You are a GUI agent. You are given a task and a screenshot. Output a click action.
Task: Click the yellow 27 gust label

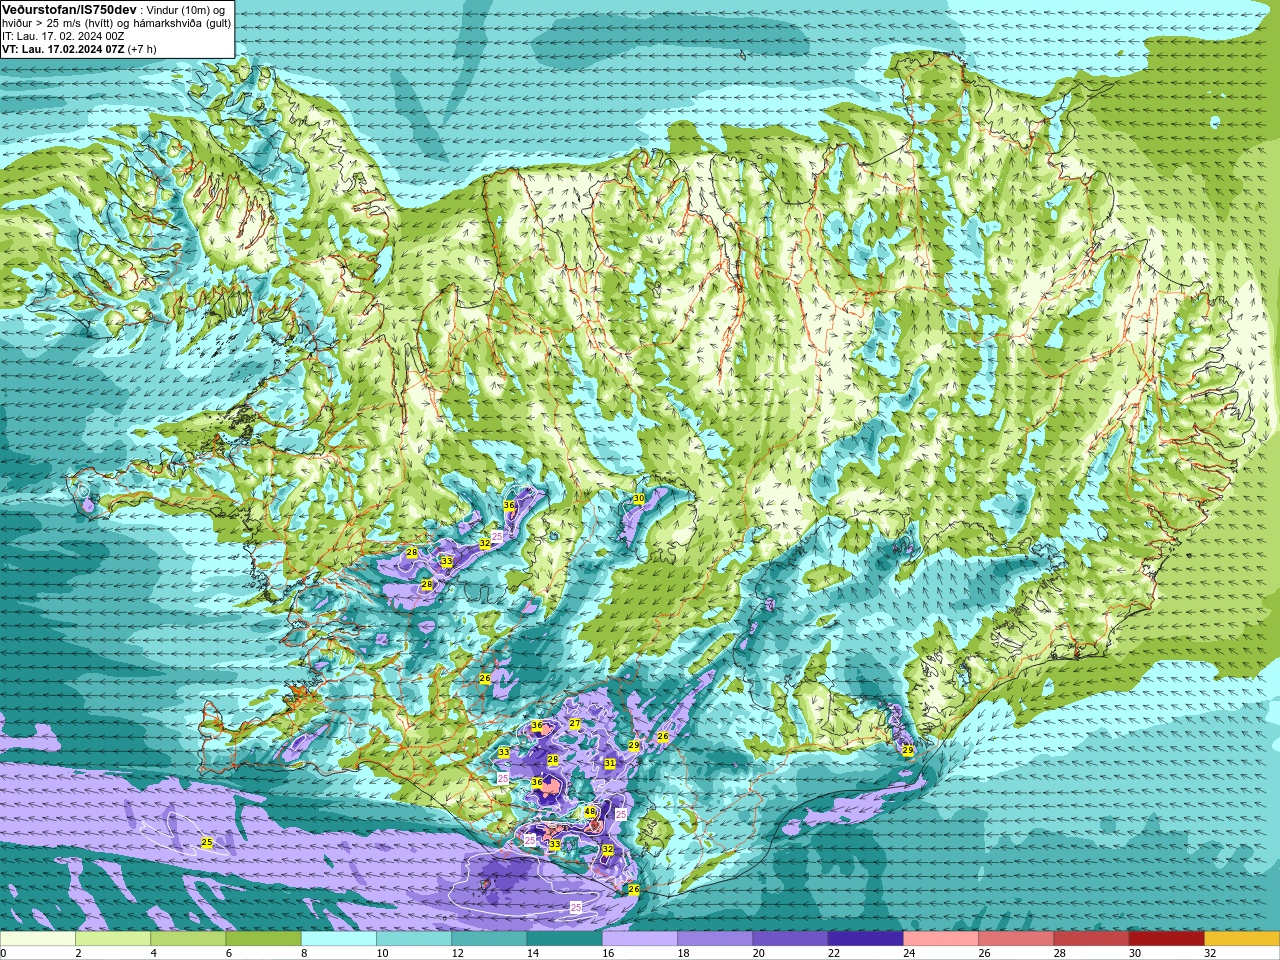(575, 724)
